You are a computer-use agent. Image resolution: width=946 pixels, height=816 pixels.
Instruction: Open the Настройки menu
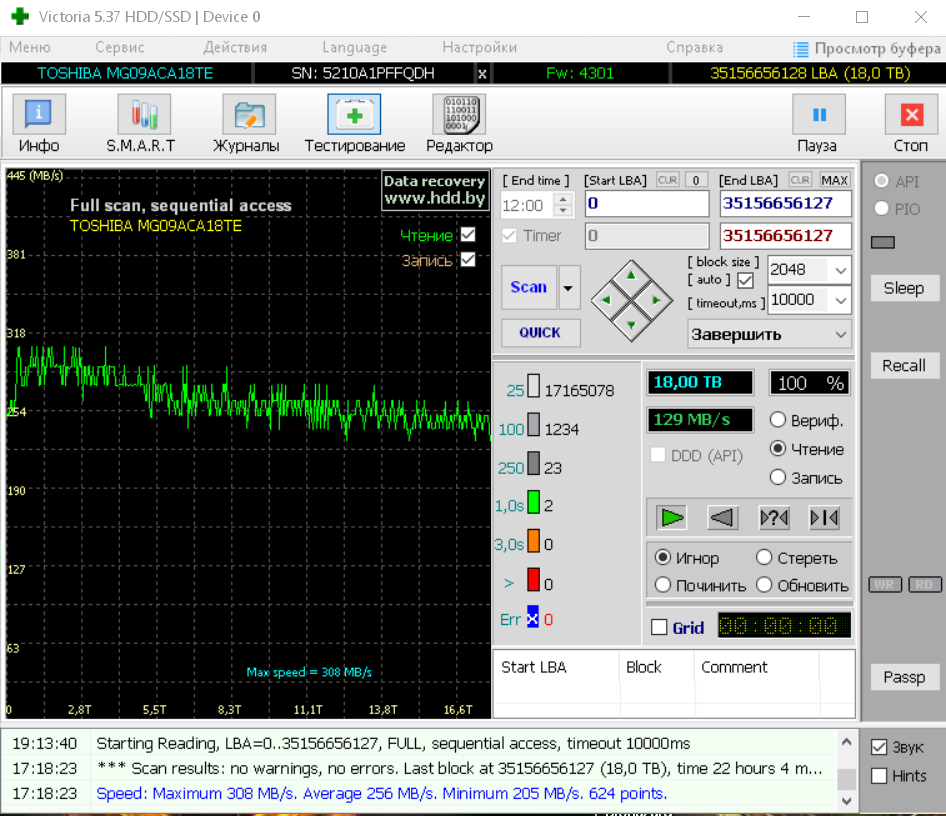[479, 47]
